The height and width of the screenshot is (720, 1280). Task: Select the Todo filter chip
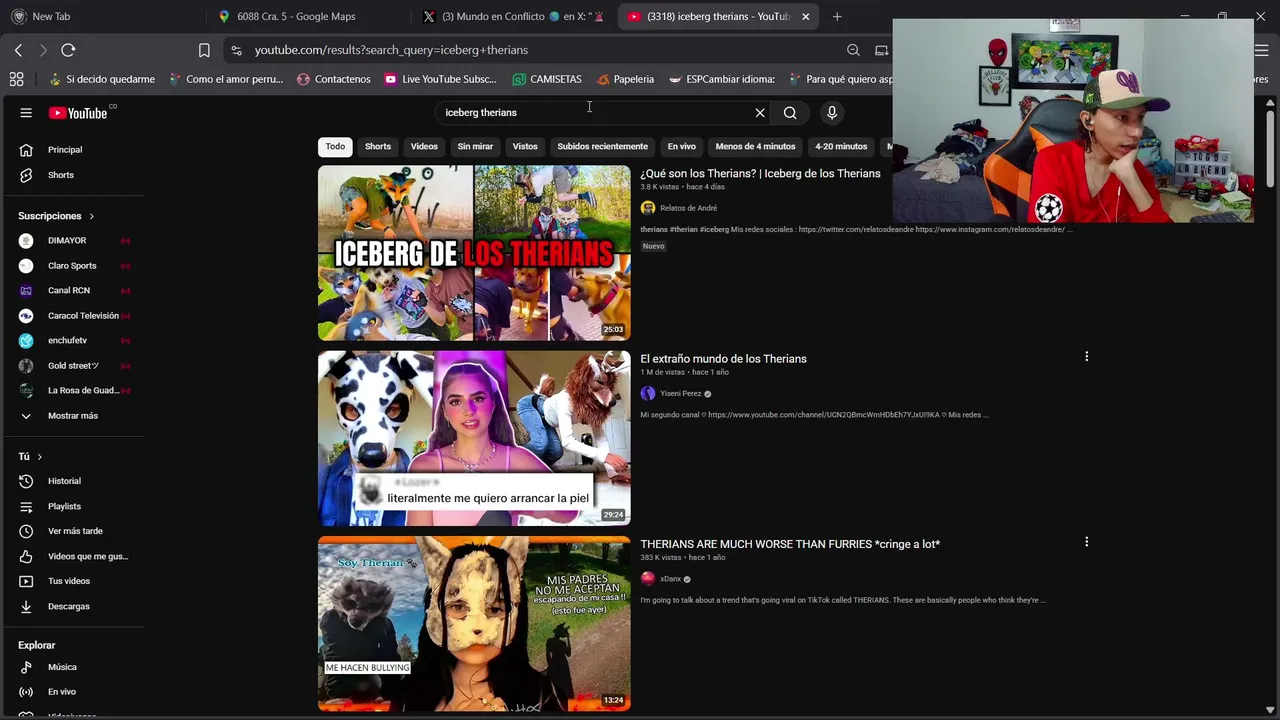coord(335,147)
